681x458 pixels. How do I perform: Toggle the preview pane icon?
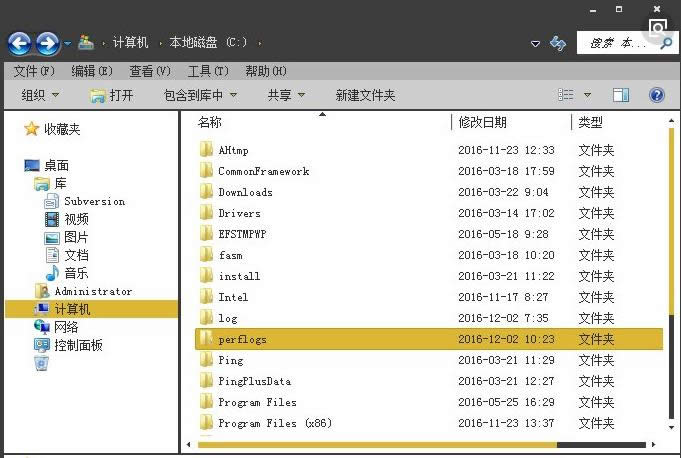coord(621,95)
